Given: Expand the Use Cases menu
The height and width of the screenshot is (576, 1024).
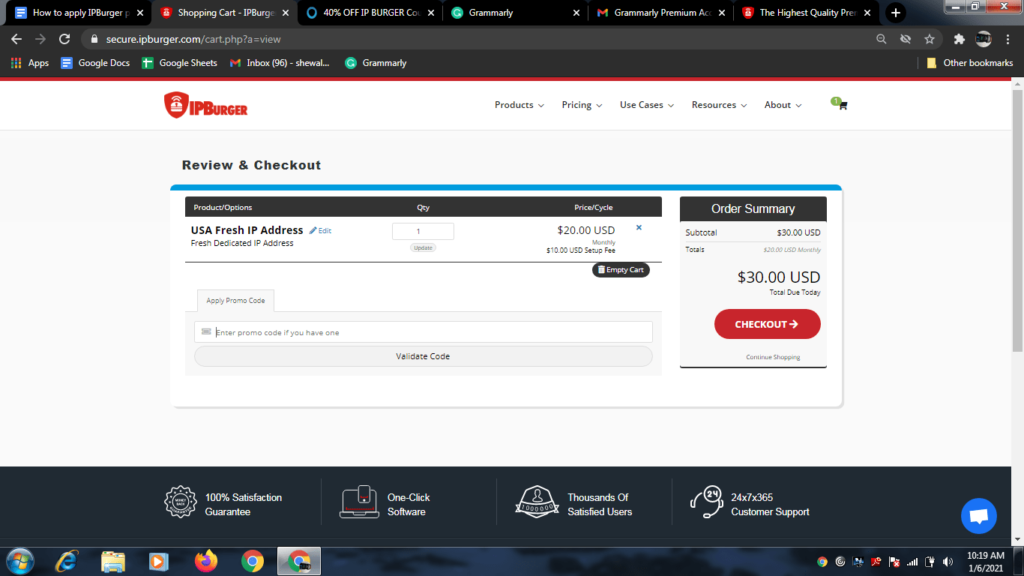Looking at the screenshot, I should tap(647, 104).
